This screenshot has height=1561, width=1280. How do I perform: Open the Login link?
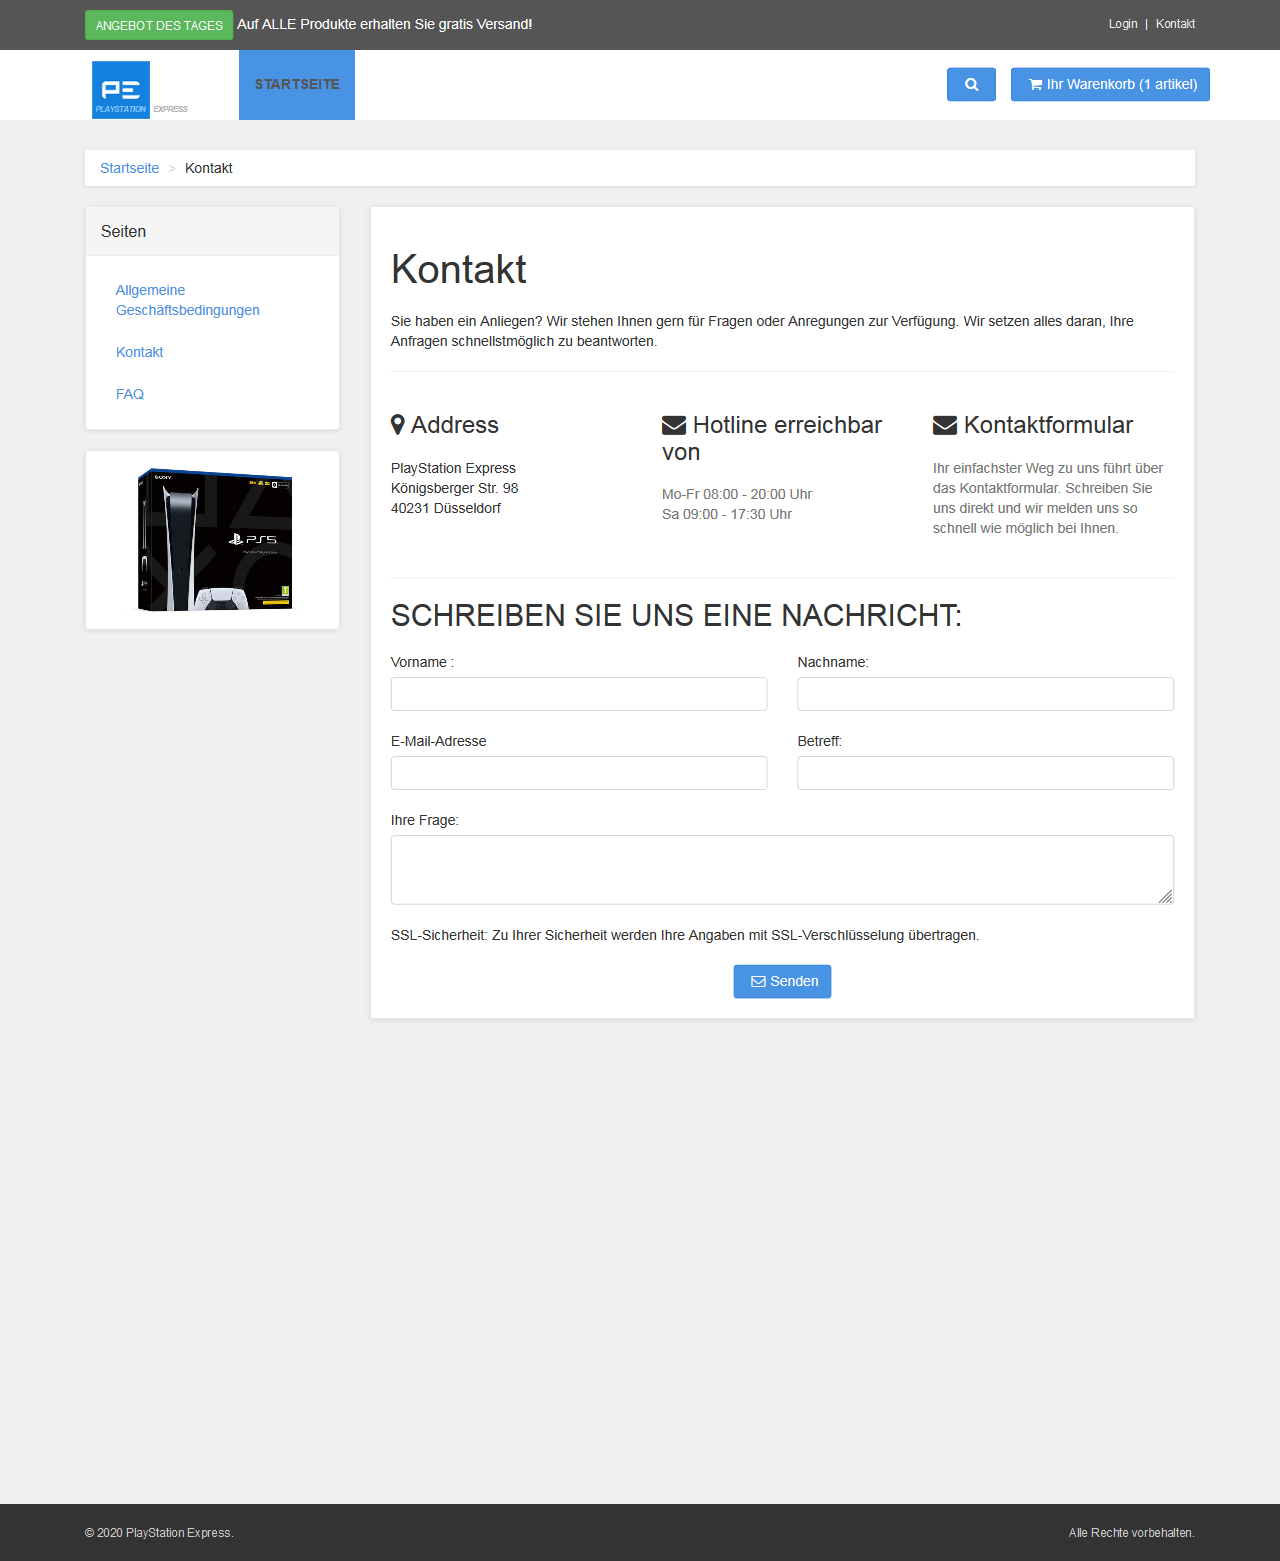coord(1123,24)
